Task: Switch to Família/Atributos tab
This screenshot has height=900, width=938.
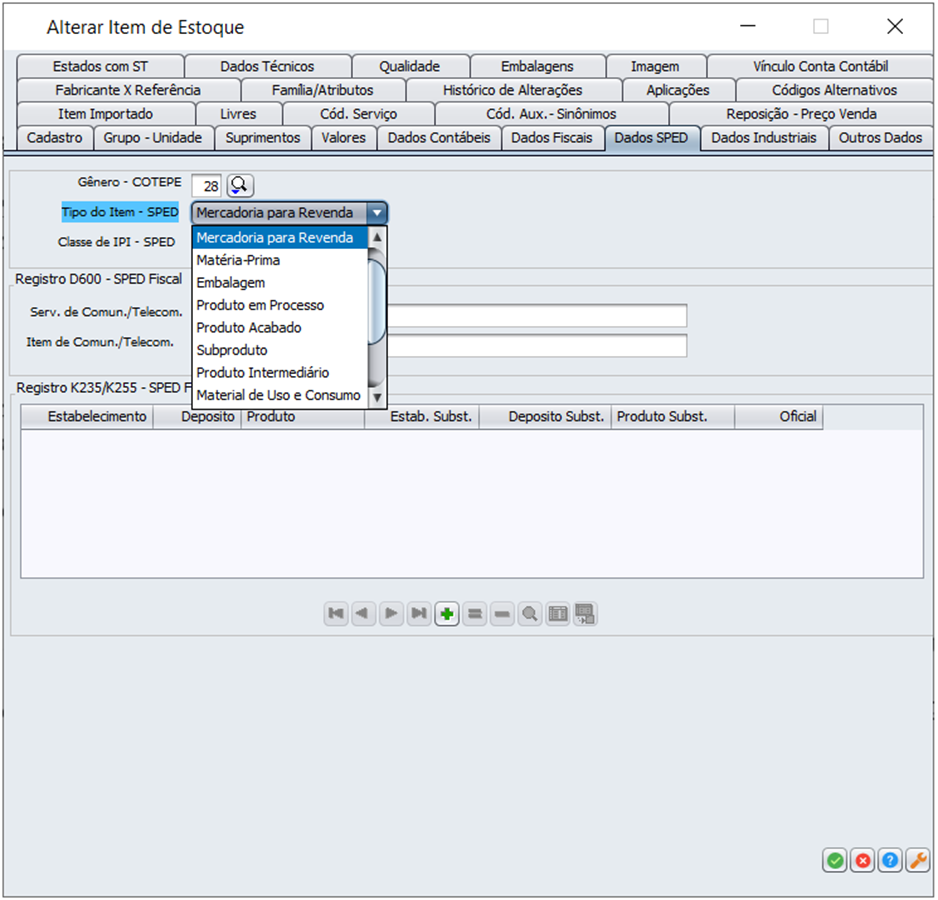Action: [322, 90]
